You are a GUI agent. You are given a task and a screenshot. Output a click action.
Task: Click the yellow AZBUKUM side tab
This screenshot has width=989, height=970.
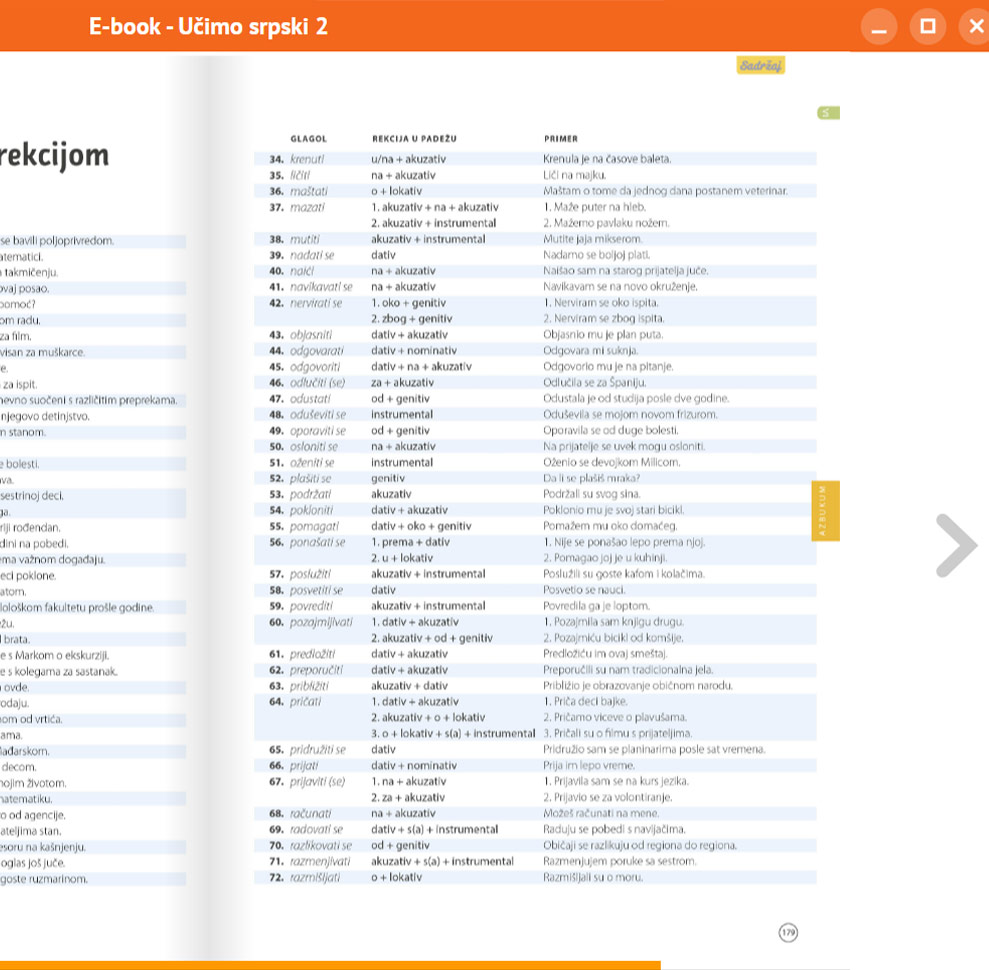pyautogui.click(x=825, y=511)
